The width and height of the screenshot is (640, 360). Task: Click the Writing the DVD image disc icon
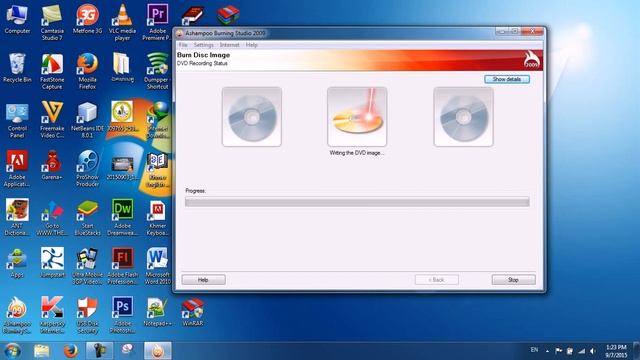(357, 117)
